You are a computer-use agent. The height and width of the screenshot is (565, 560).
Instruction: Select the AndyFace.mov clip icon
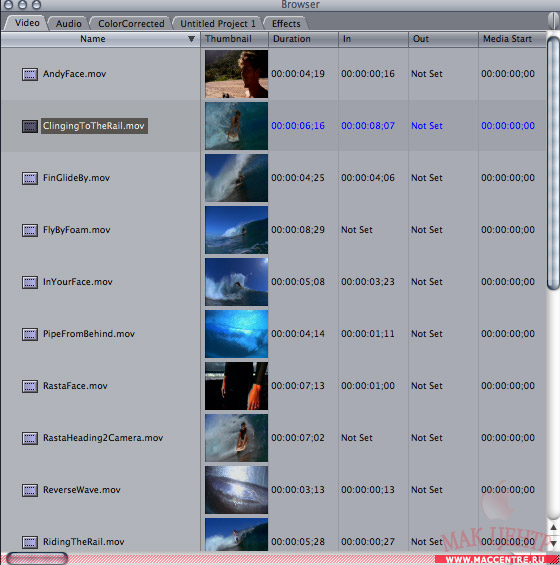30,74
